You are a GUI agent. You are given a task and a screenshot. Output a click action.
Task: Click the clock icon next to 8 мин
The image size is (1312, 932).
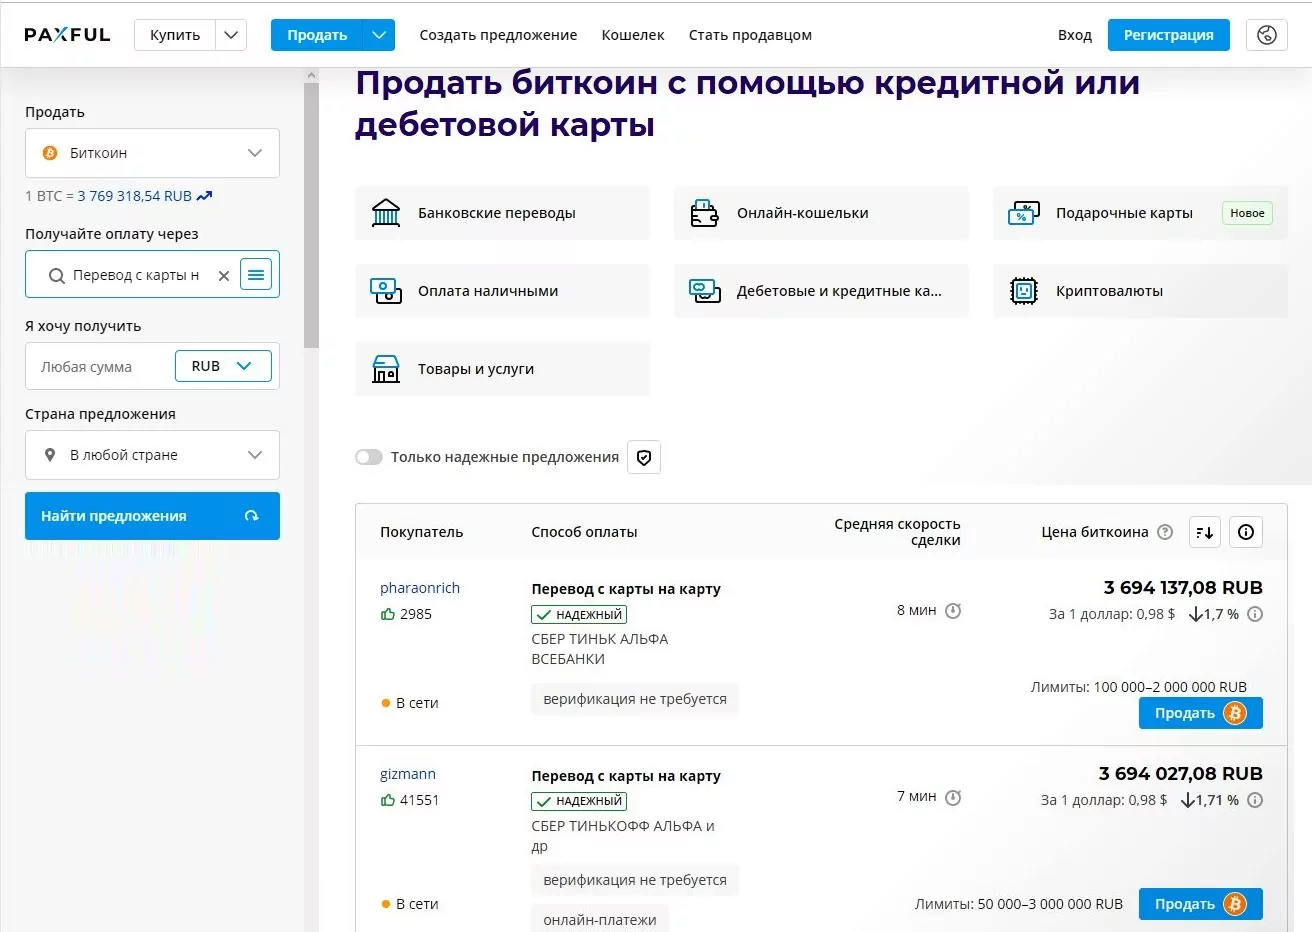(x=953, y=611)
